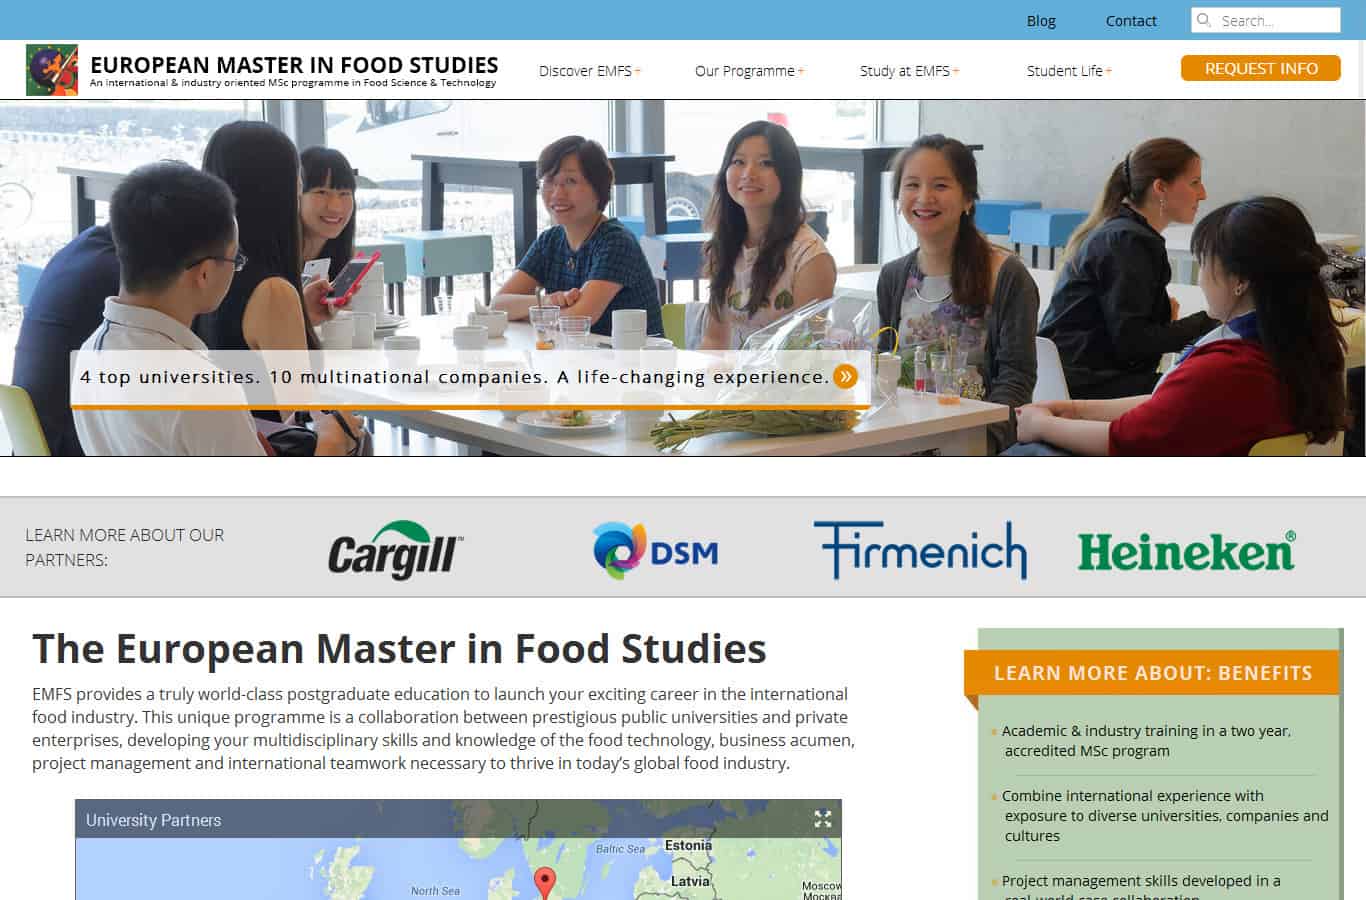Focus the Search input field
Viewport: 1366px width, 900px height.
coord(1276,20)
